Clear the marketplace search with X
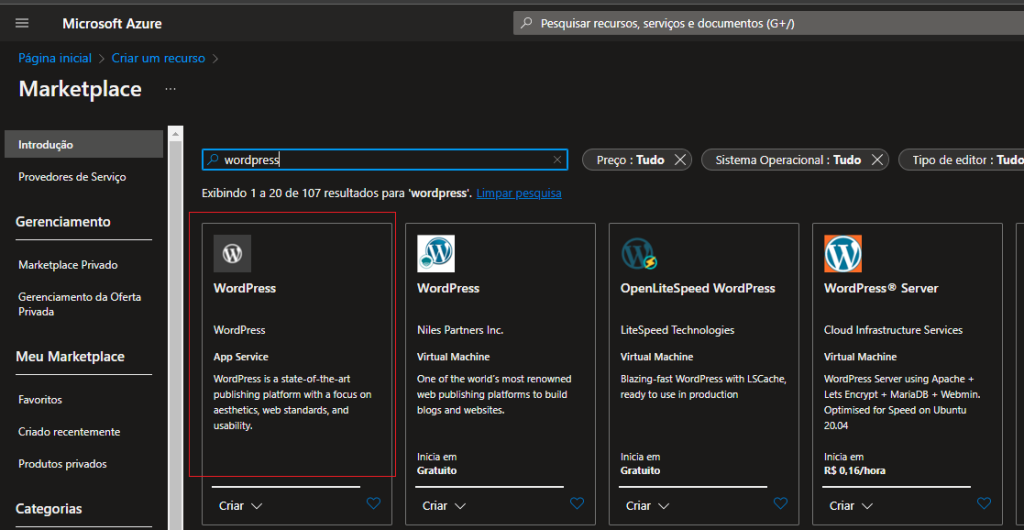Screen dimensions: 1024x530 [x=557, y=160]
